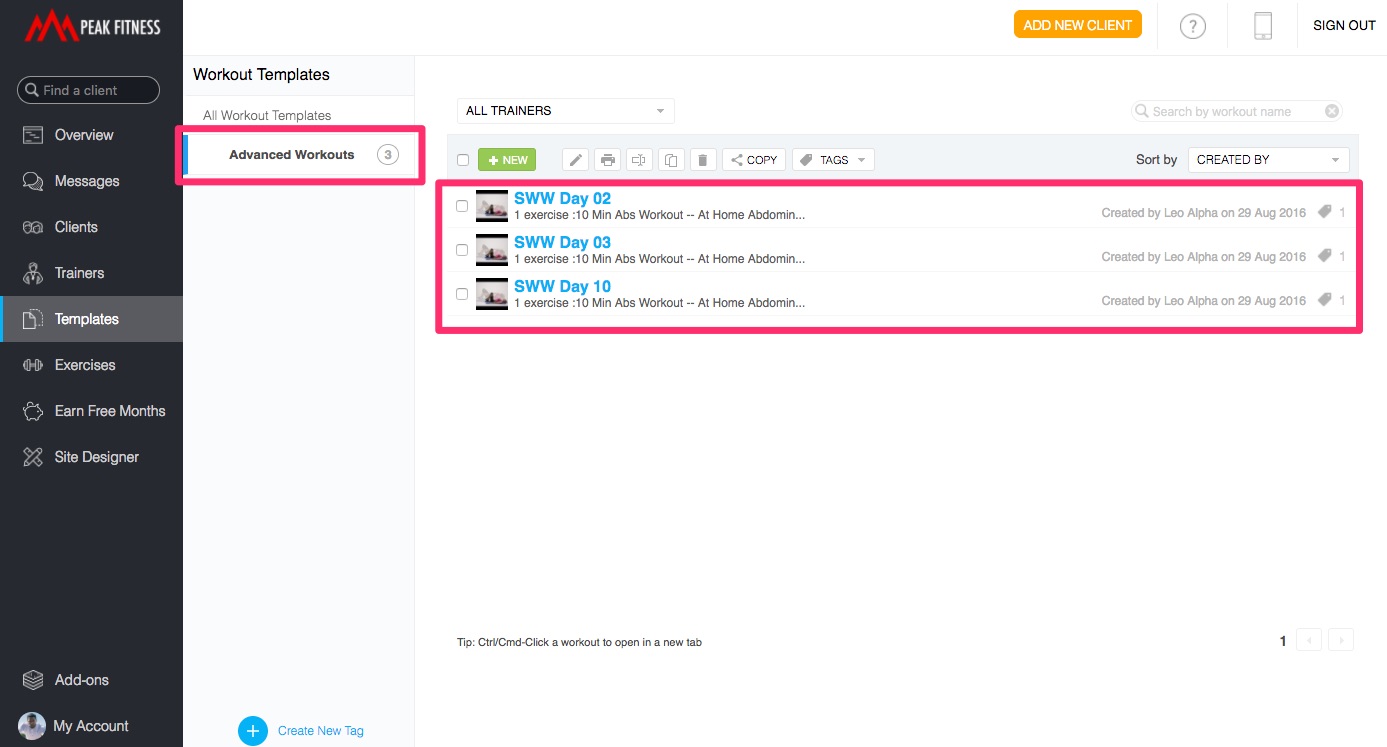Image resolution: width=1387 pixels, height=747 pixels.
Task: Click the mobile device icon
Action: 1263,26
